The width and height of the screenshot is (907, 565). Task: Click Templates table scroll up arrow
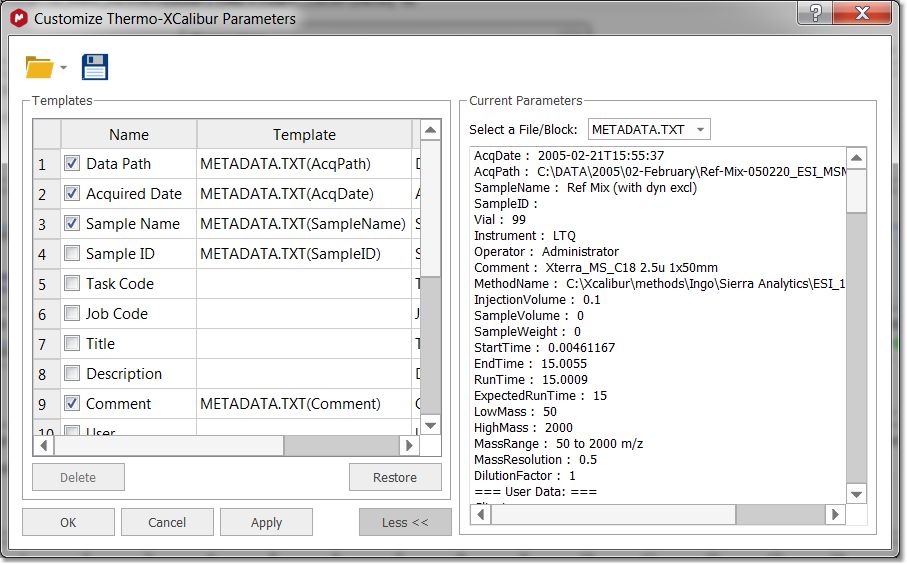pyautogui.click(x=430, y=130)
